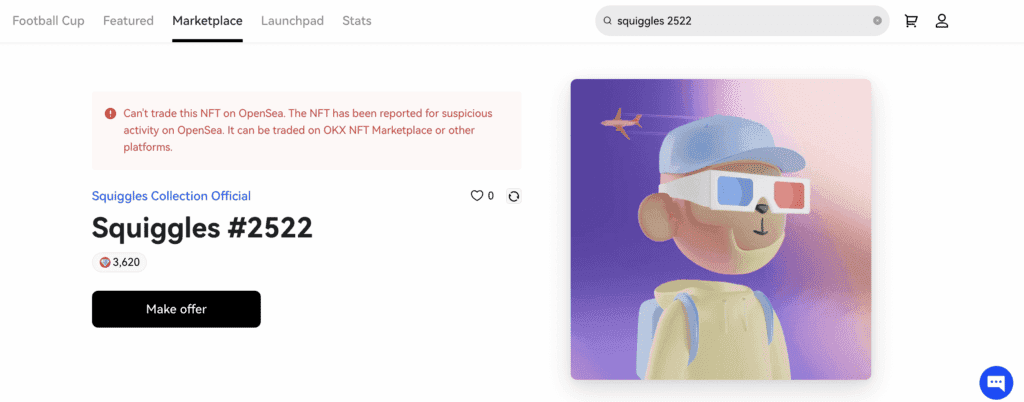Open the Squiggles Collection Official link

tap(171, 196)
